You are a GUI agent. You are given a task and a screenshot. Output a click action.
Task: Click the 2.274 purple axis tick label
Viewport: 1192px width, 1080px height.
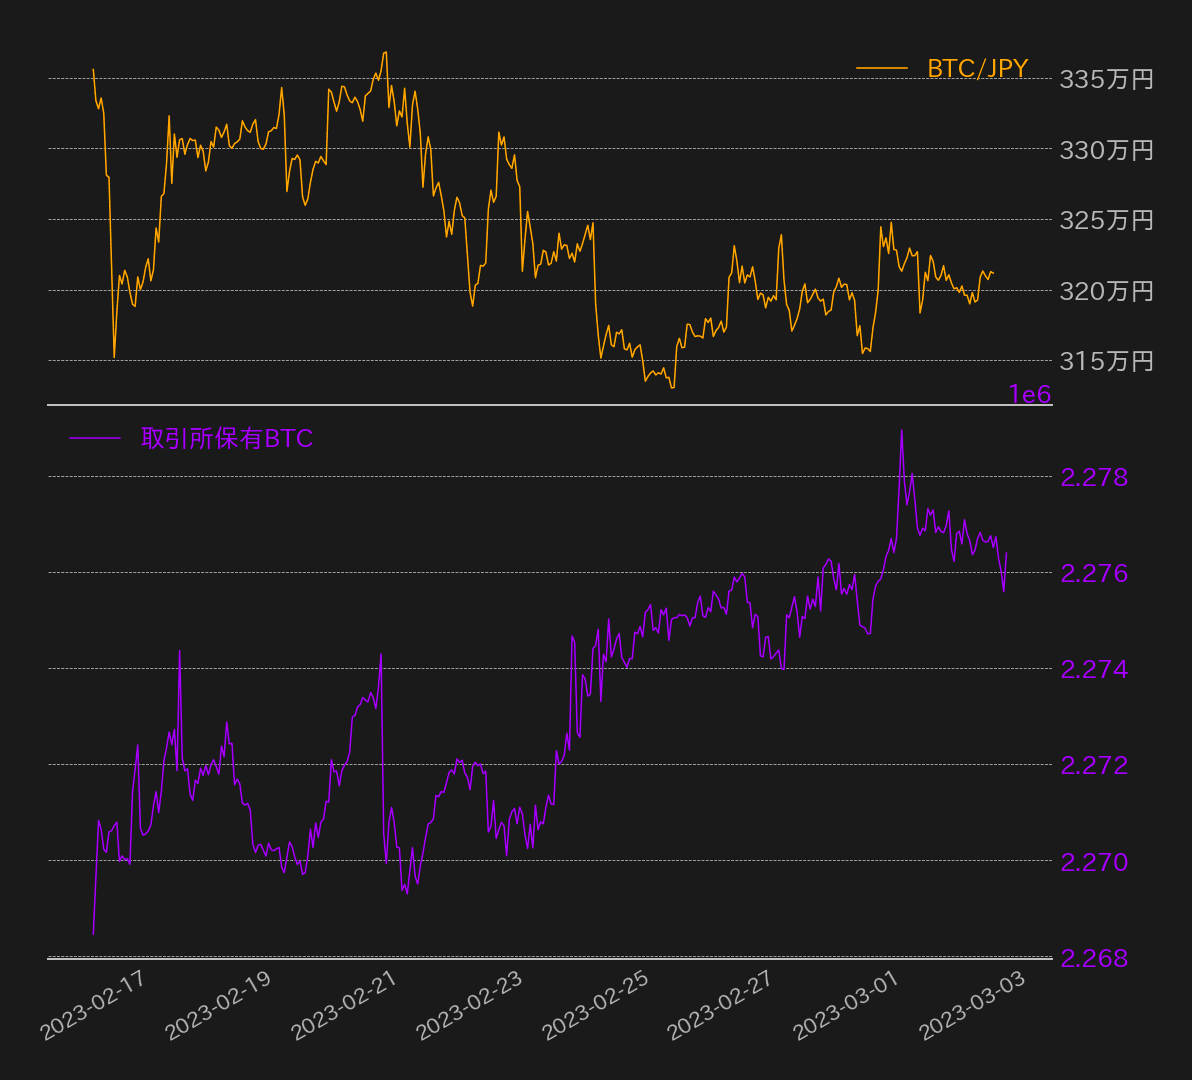(x=1094, y=669)
